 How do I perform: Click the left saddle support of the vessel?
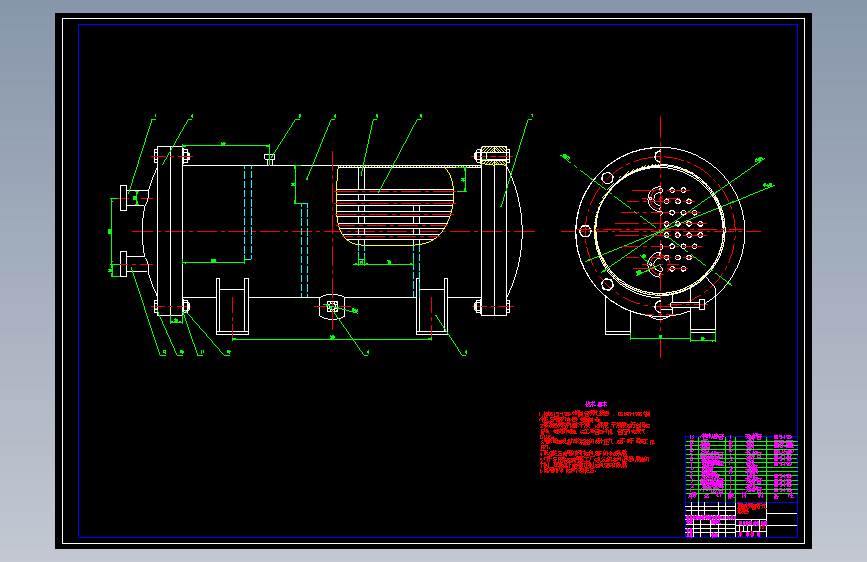[232, 306]
